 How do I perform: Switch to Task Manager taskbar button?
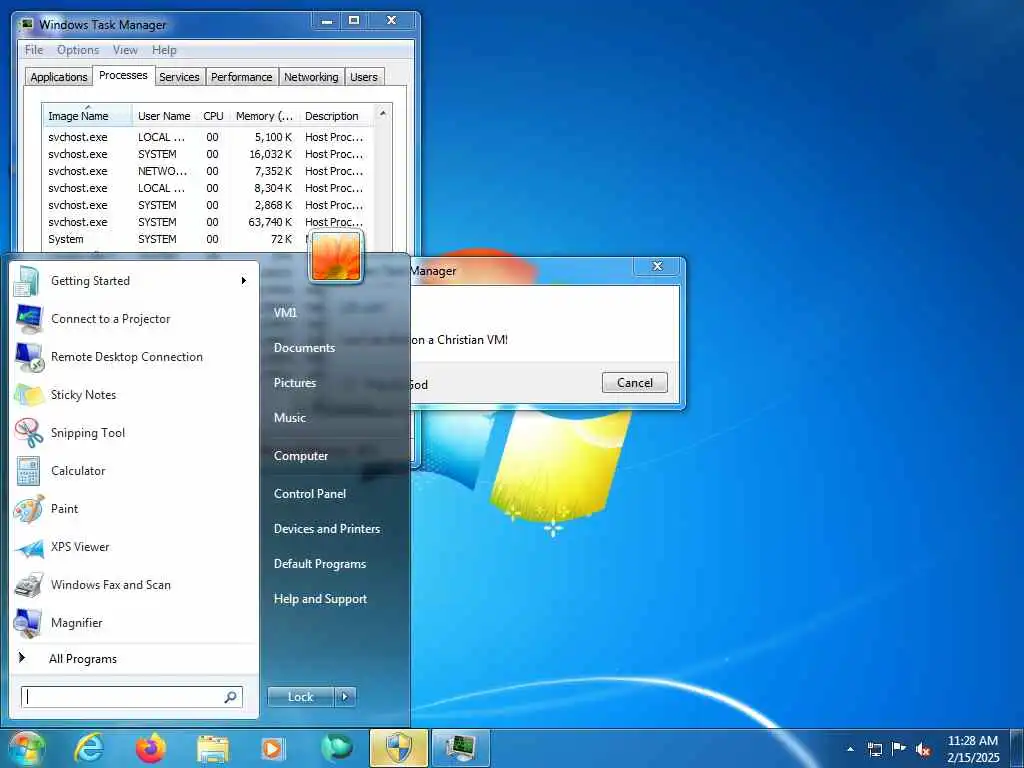pos(461,748)
